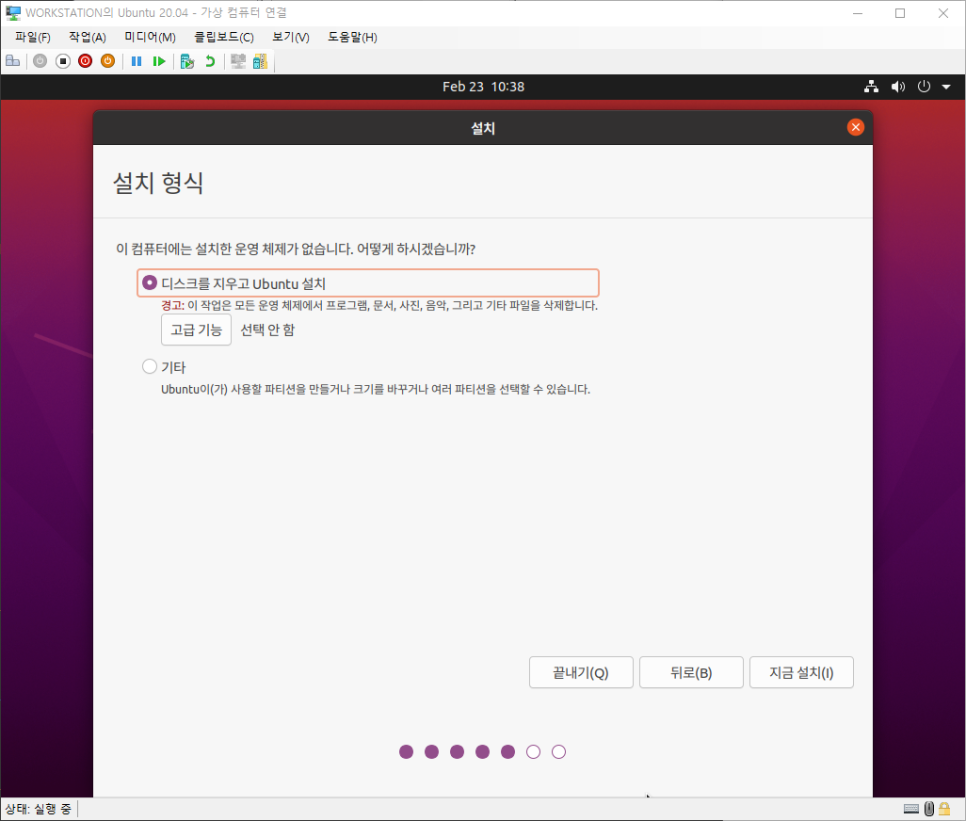Click the Ctrl+Alt+Delete toolbar icon
966x821 pixels.
tap(13, 61)
